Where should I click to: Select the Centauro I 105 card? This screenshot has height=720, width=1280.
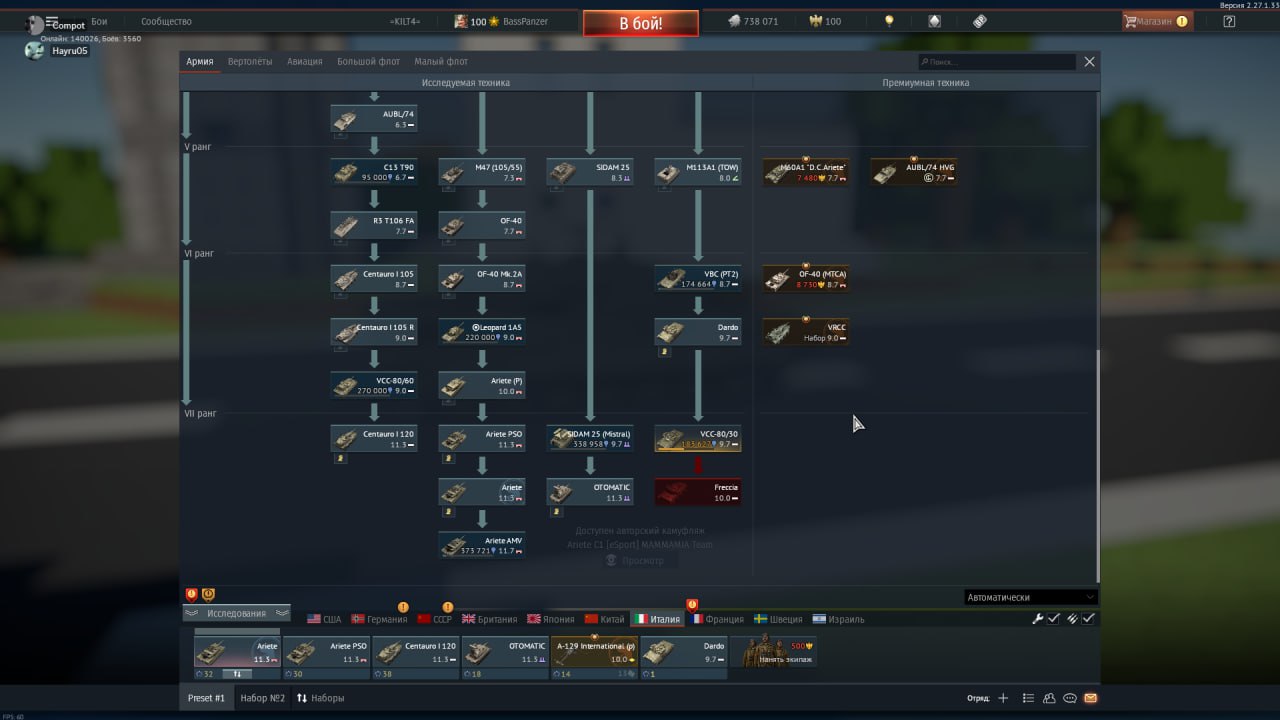(374, 279)
